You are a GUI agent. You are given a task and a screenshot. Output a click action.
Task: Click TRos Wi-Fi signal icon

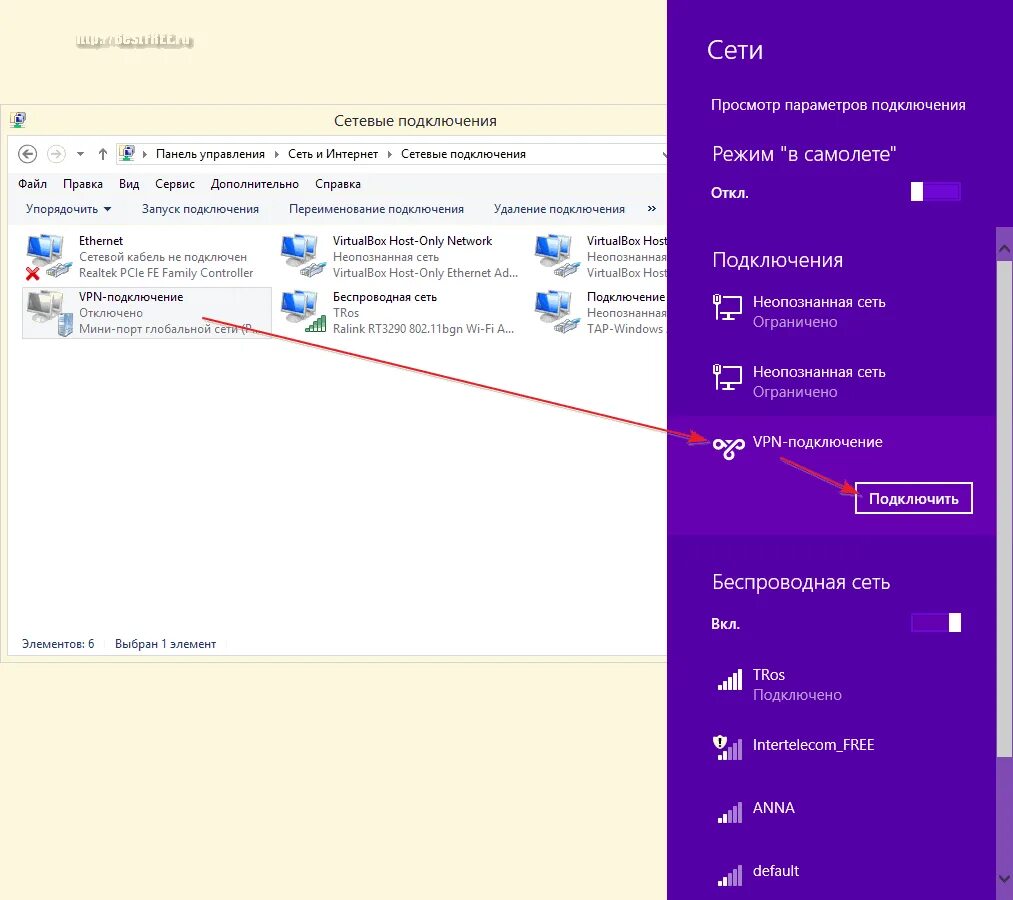coord(730,680)
